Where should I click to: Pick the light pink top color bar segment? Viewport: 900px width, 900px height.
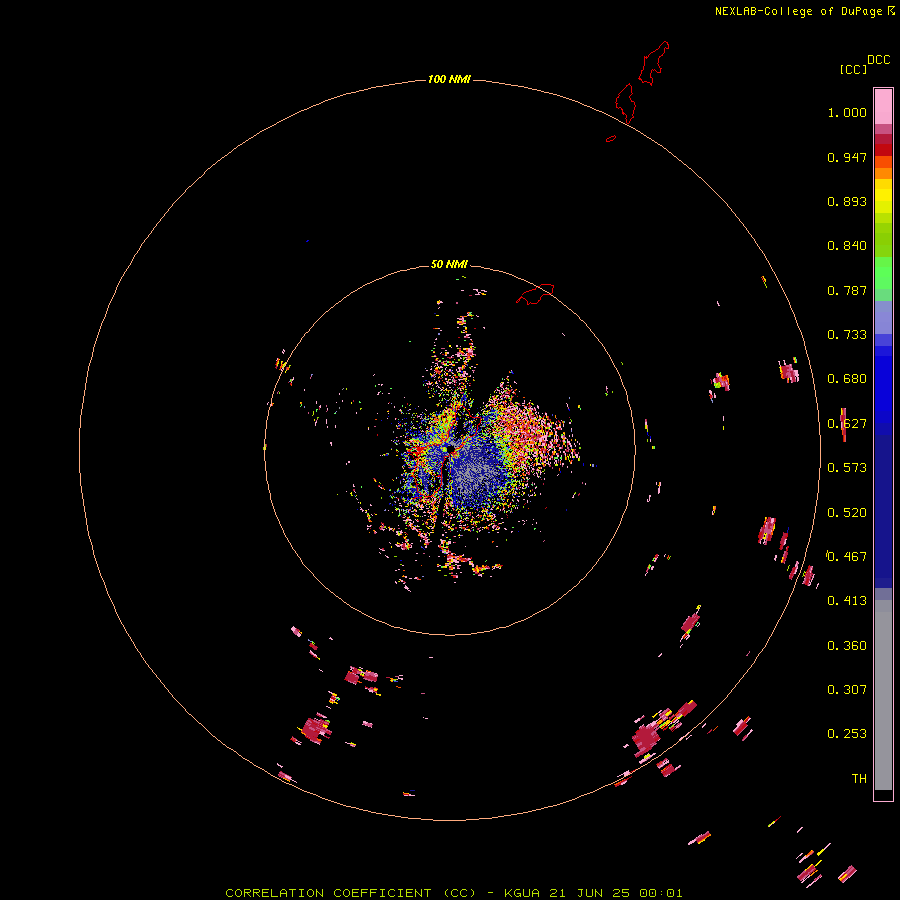point(883,107)
